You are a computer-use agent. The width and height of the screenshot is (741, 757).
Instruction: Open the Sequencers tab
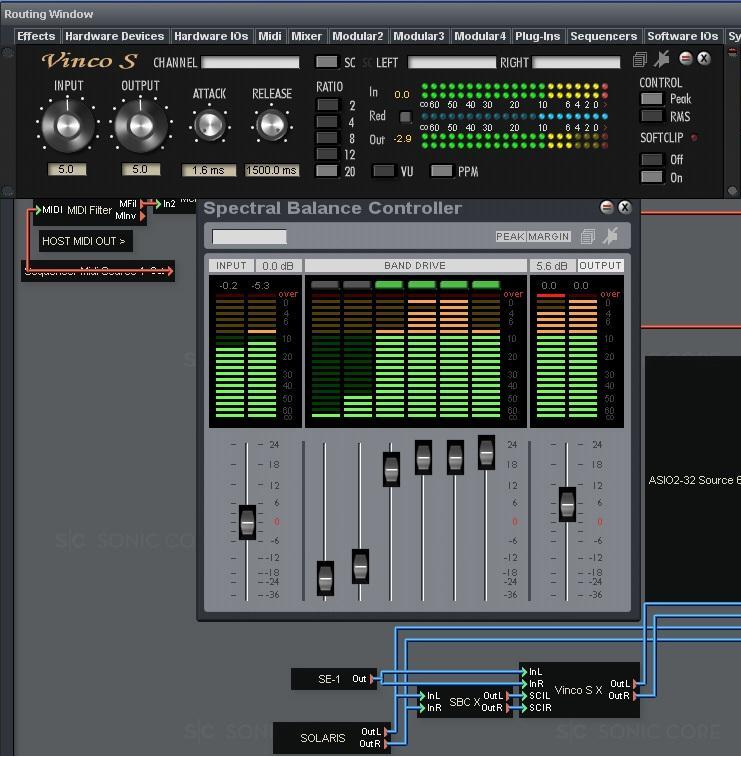pos(603,36)
